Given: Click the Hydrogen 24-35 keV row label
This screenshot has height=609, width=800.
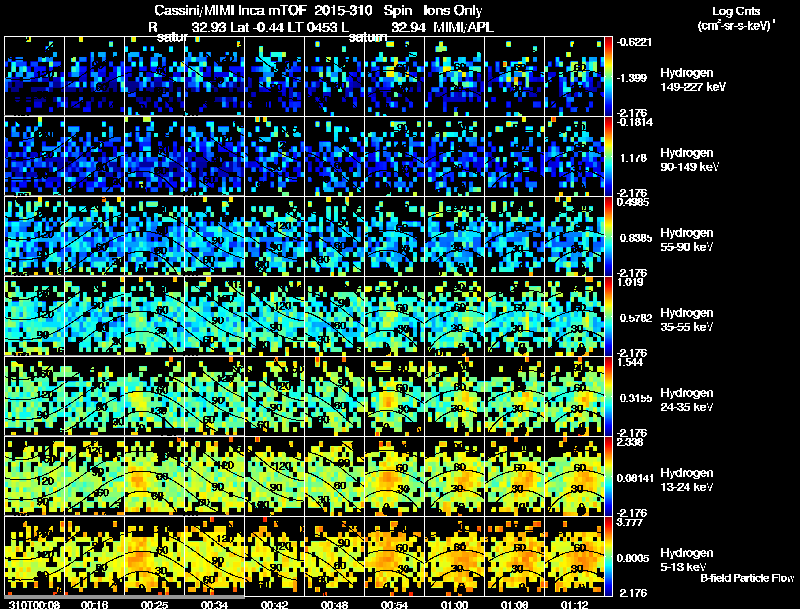Looking at the screenshot, I should [x=687, y=400].
